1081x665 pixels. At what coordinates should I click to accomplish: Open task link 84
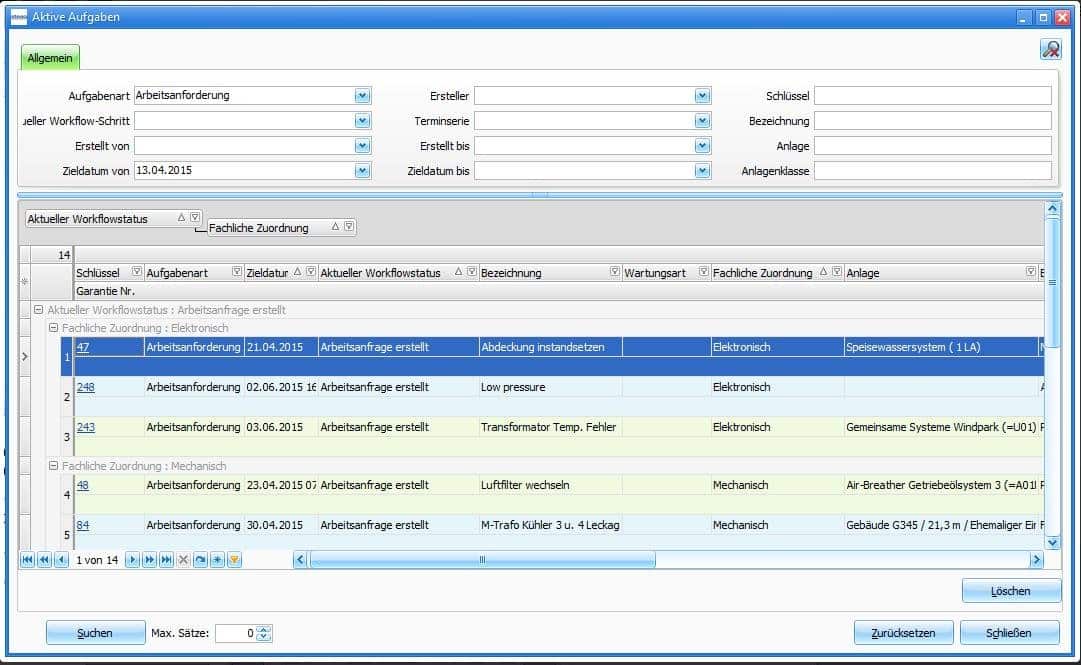(x=83, y=524)
